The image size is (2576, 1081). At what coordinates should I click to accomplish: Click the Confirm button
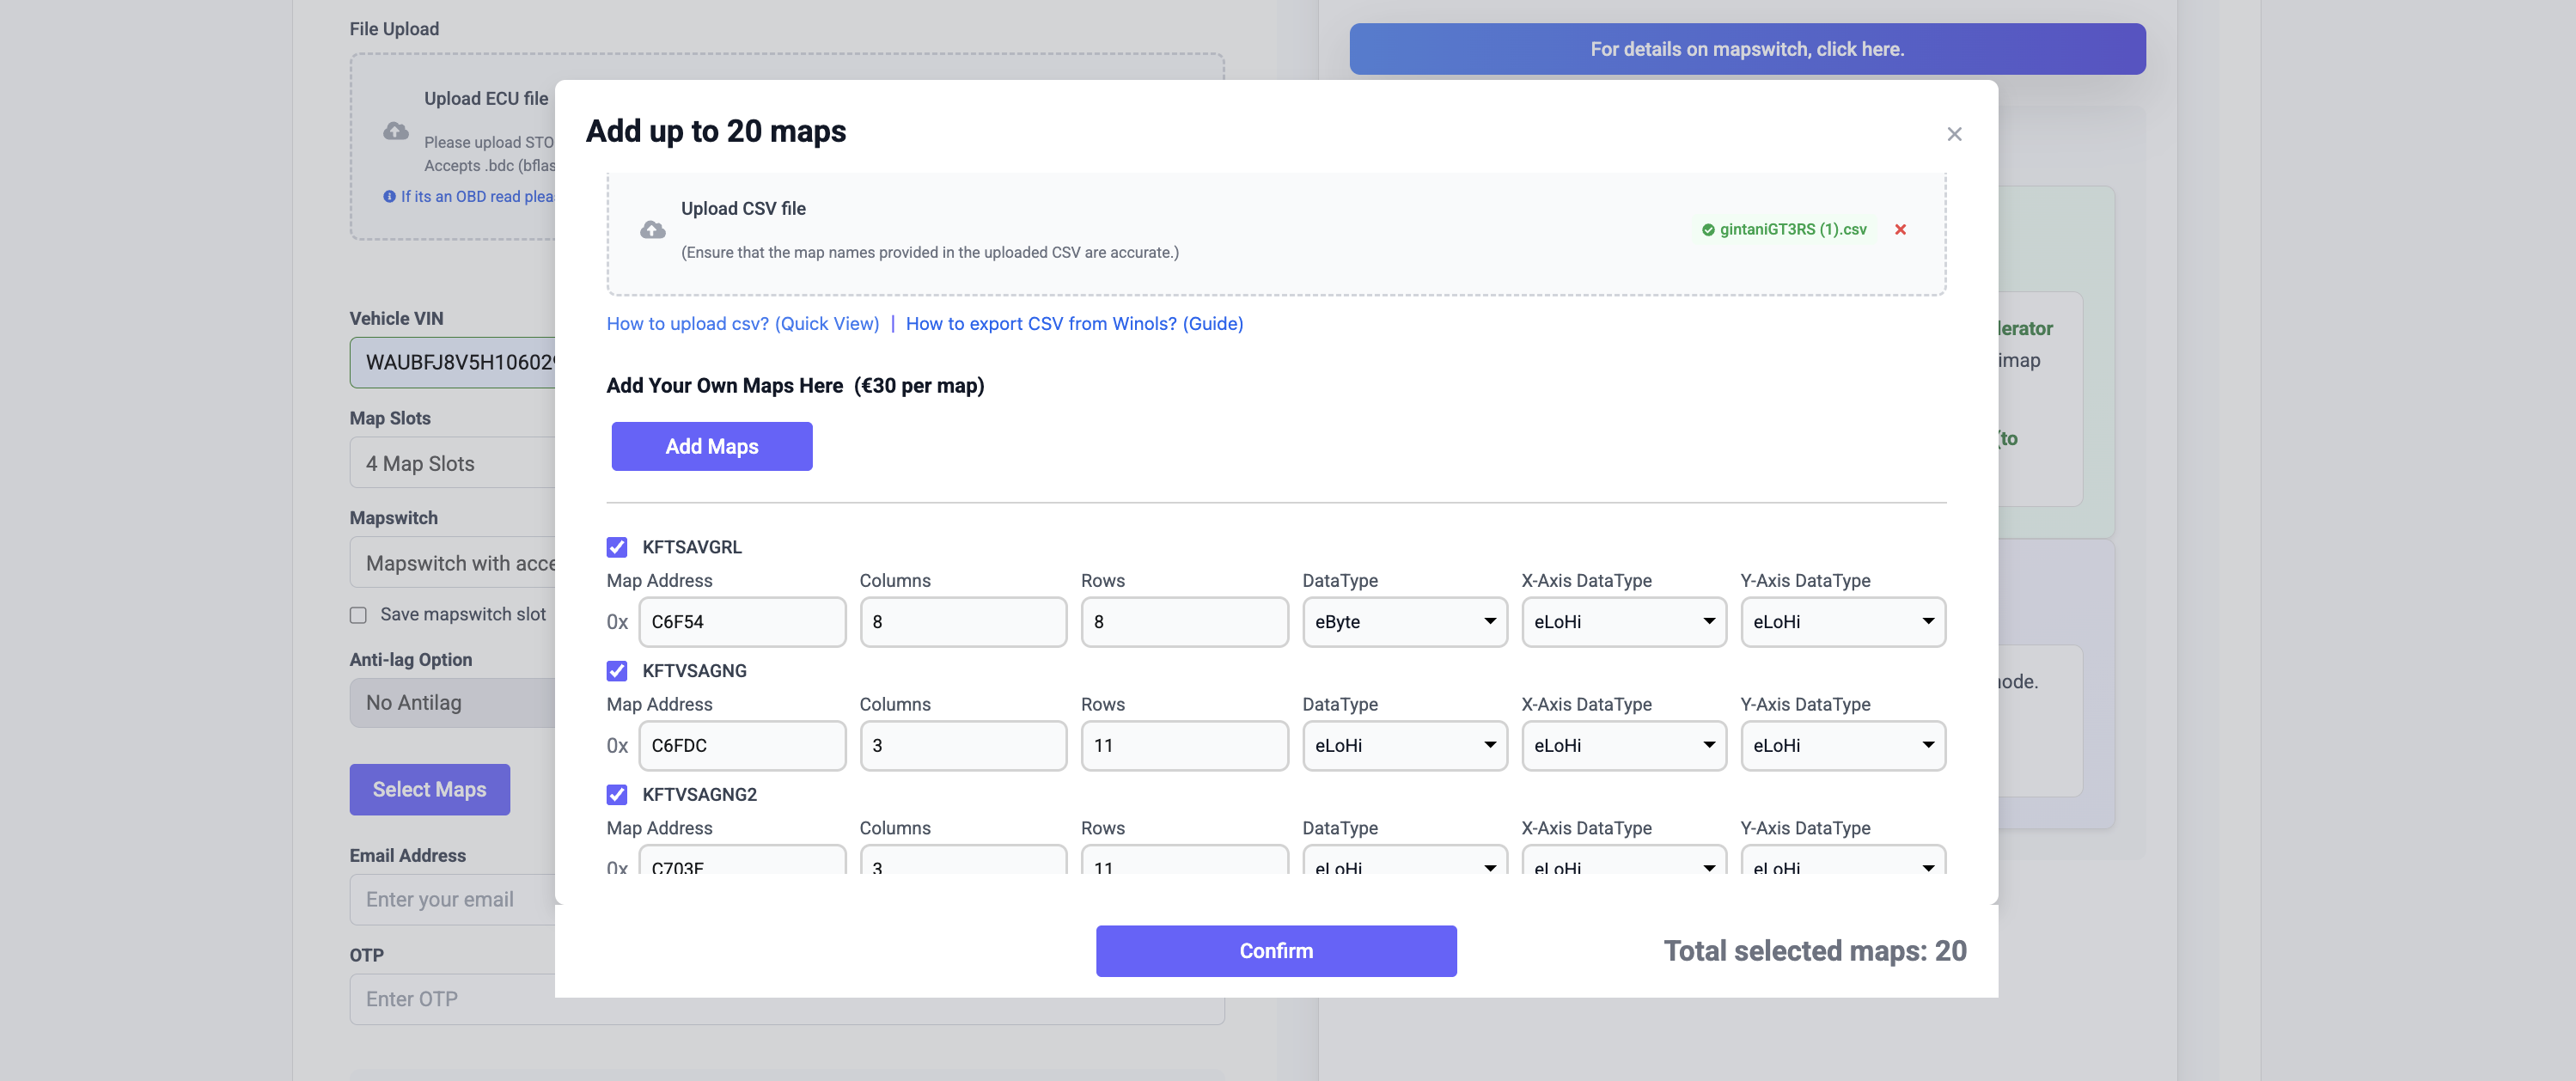1276,950
